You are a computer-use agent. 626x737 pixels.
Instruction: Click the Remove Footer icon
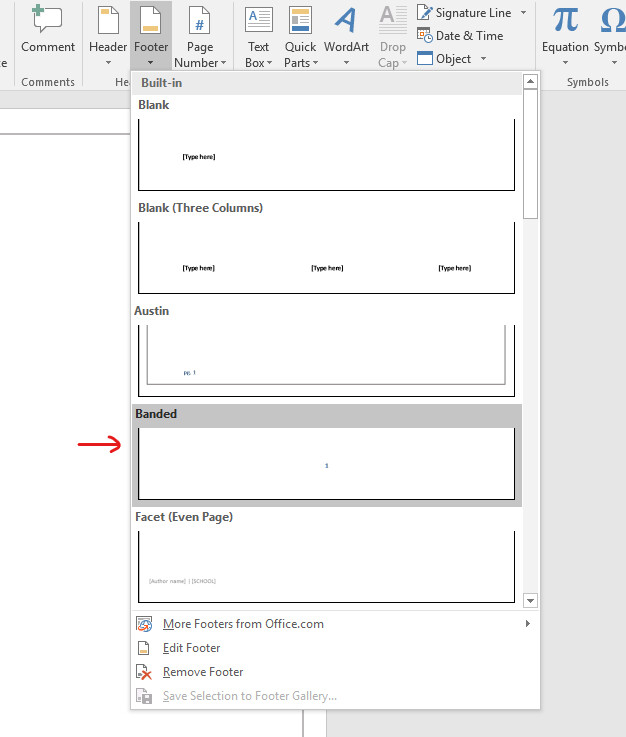click(144, 672)
